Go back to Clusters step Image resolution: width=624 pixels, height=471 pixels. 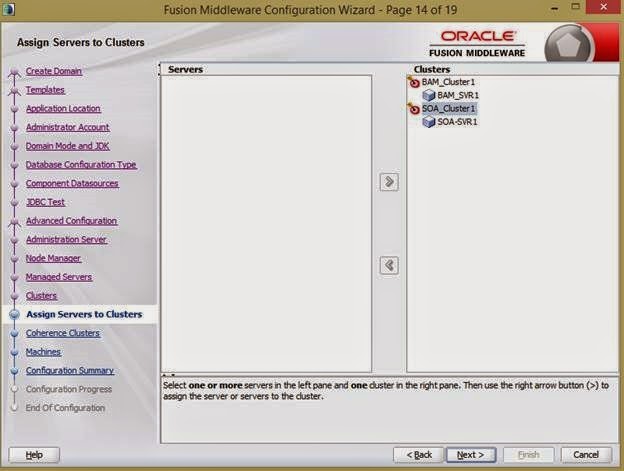41,295
